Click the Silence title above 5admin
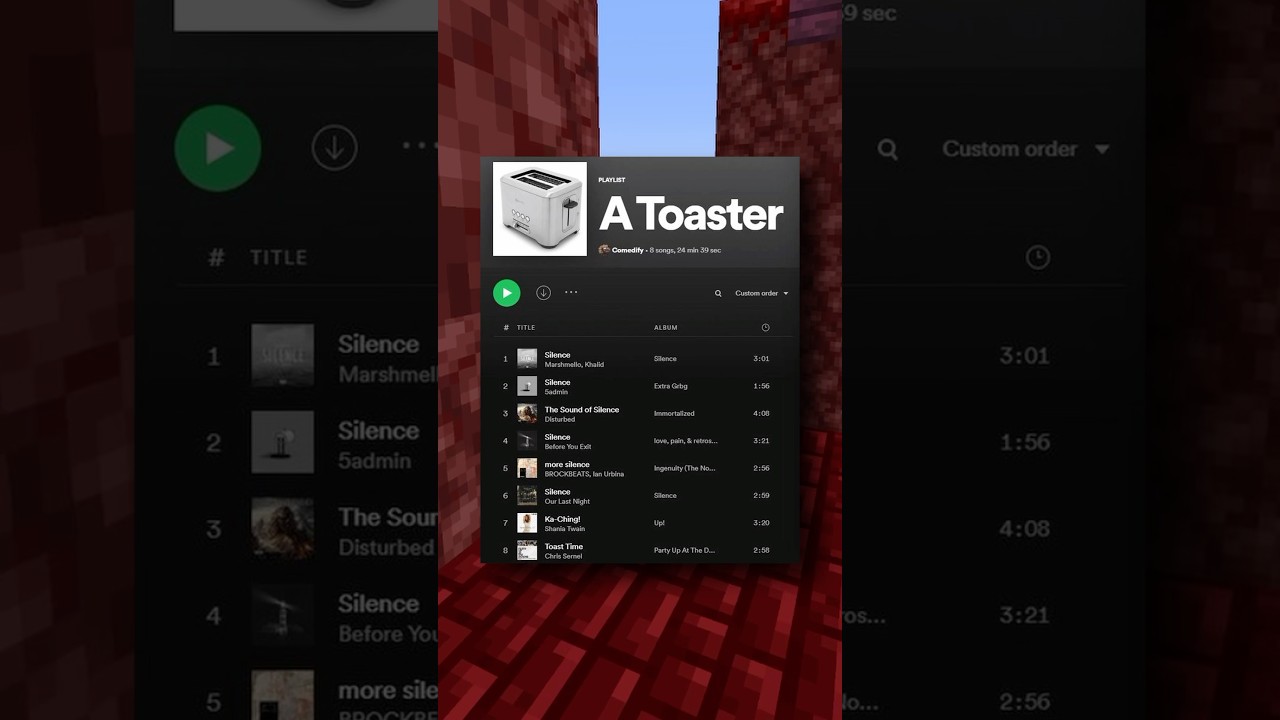Viewport: 1280px width, 720px height. coord(557,382)
